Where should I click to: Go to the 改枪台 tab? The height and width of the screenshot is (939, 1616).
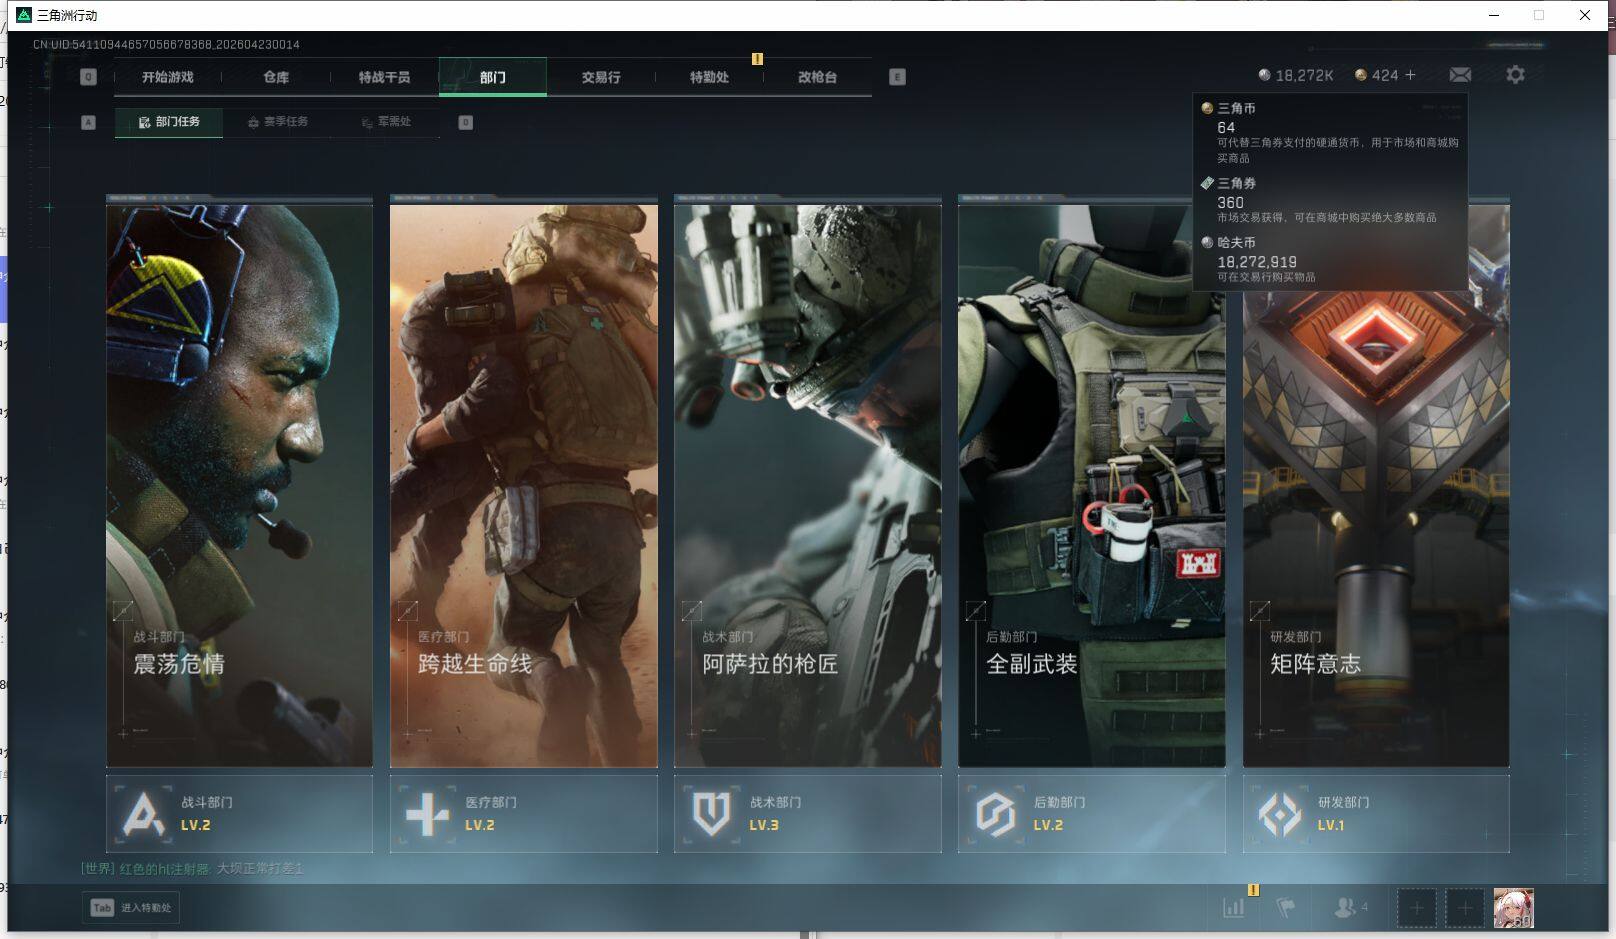tap(817, 77)
